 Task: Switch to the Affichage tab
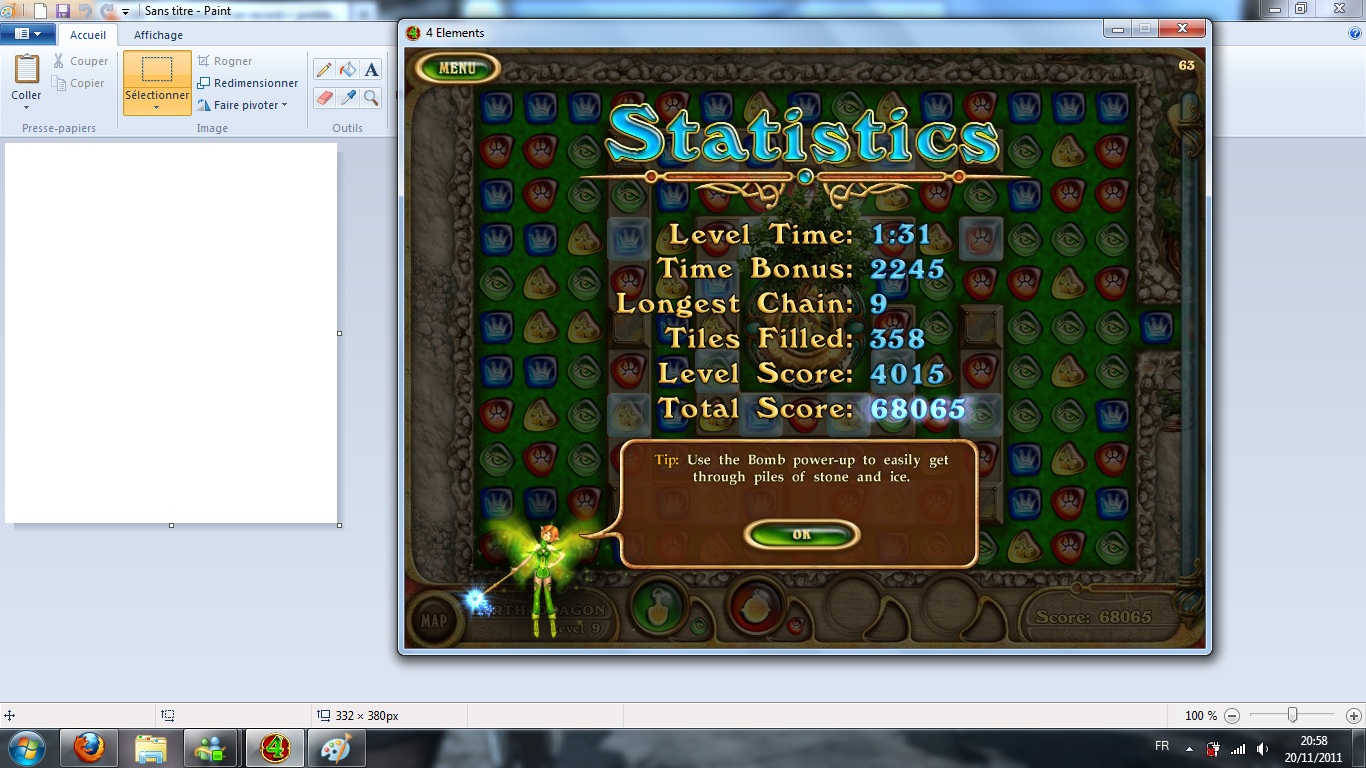coord(158,35)
